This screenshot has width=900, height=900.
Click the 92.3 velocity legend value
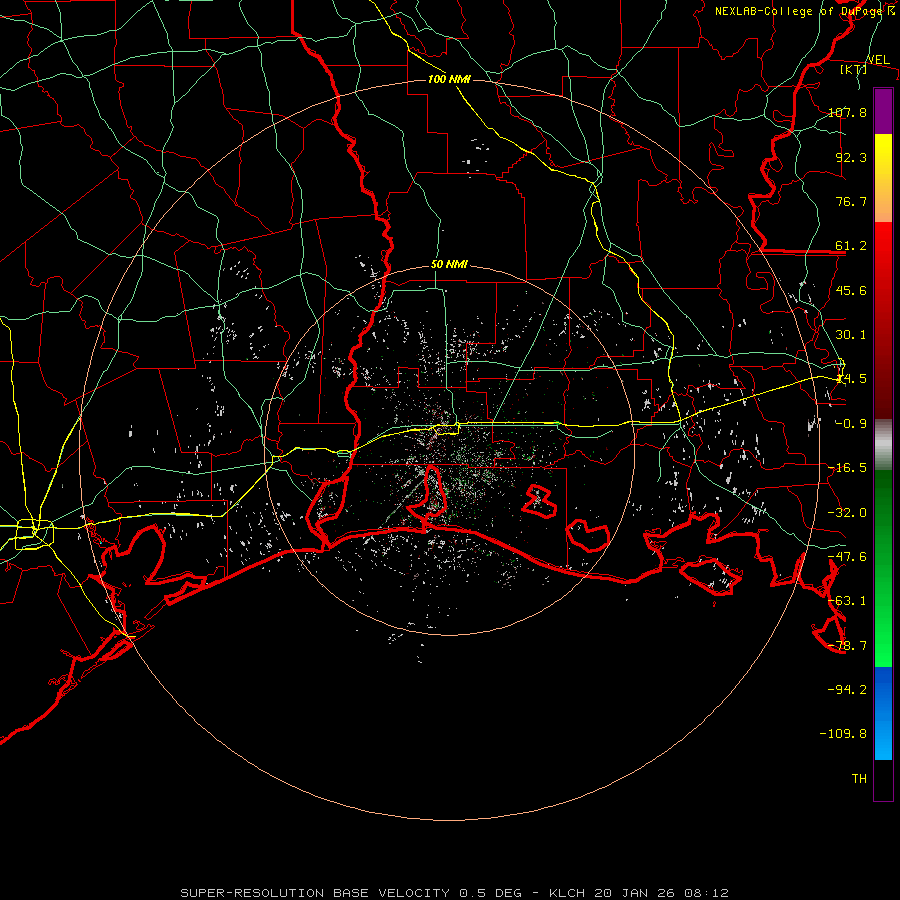[851, 157]
